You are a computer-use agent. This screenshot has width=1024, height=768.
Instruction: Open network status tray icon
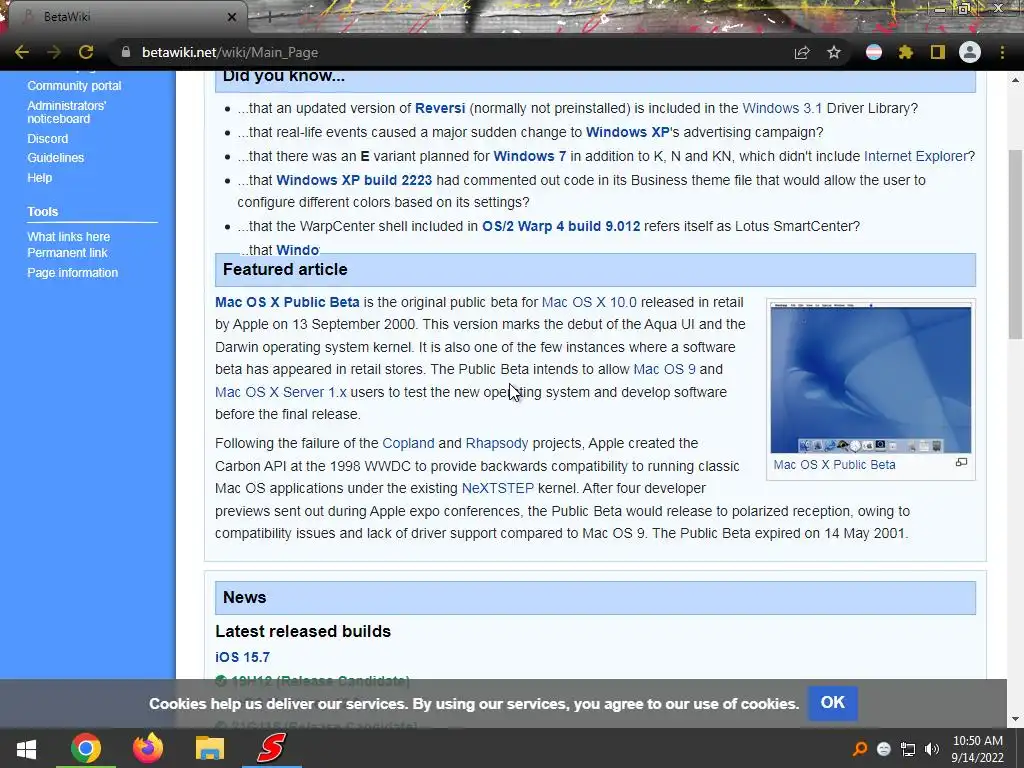[x=908, y=749]
